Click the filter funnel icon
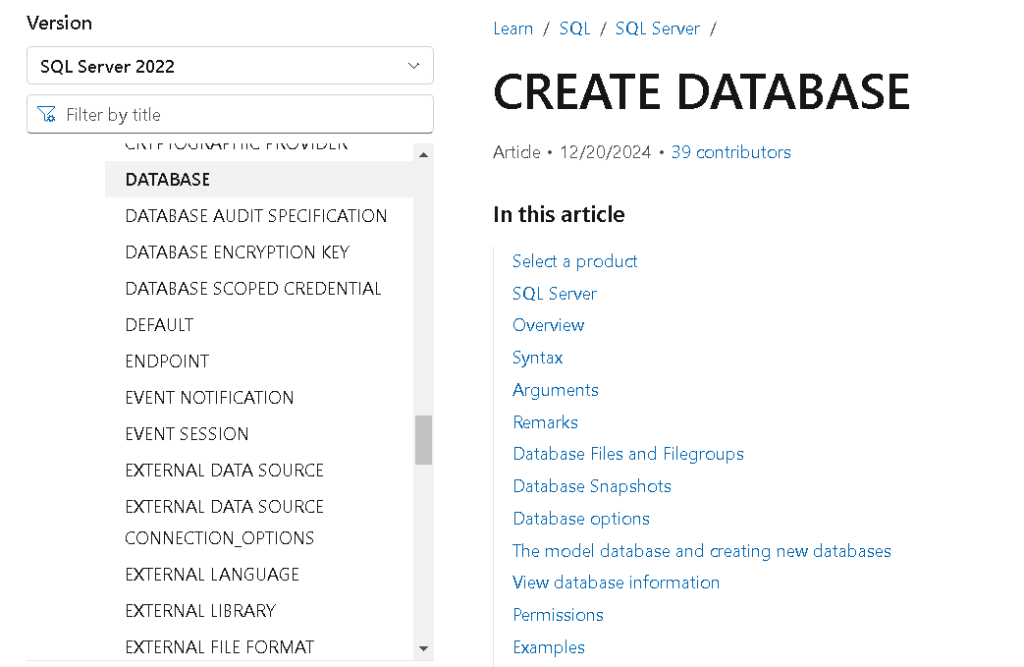 pyautogui.click(x=46, y=114)
